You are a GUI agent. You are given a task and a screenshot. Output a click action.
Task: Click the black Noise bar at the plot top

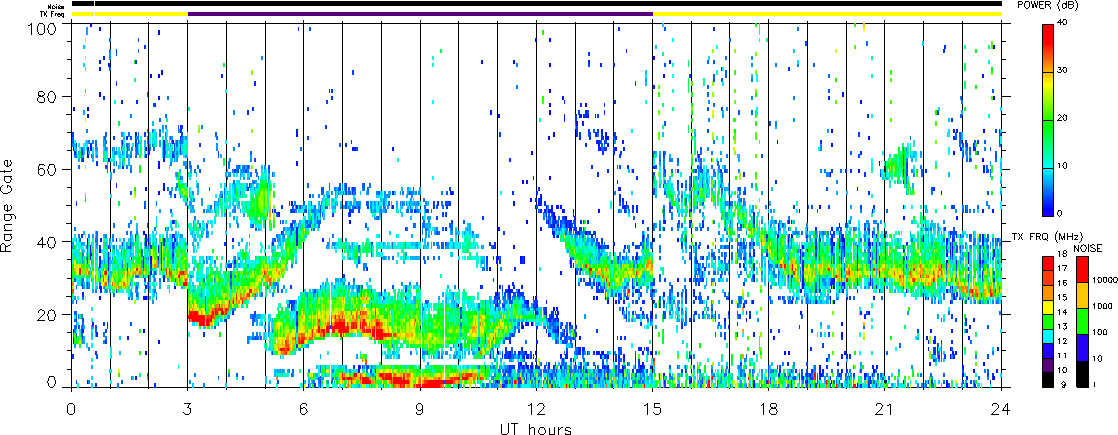[x=536, y=4]
